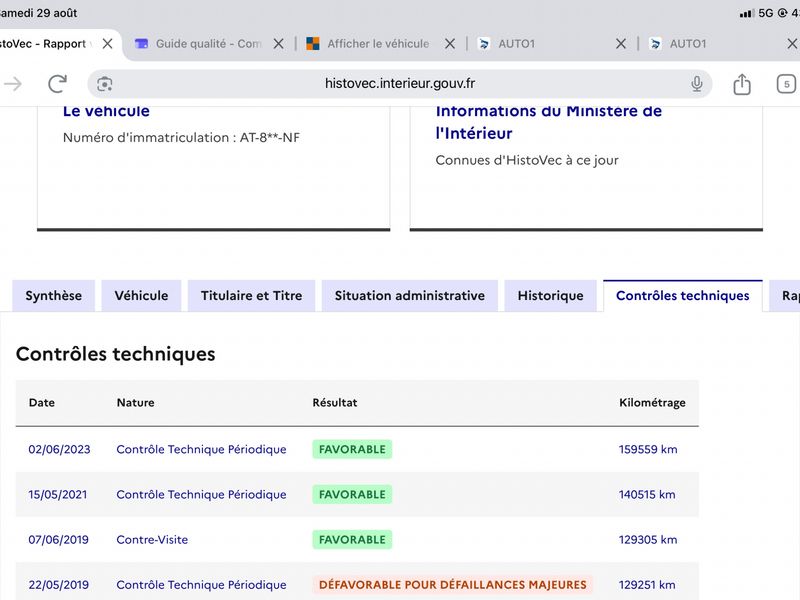Screen dimensions: 800x600
Task: Tap the 5G signal status indicator
Action: click(765, 13)
